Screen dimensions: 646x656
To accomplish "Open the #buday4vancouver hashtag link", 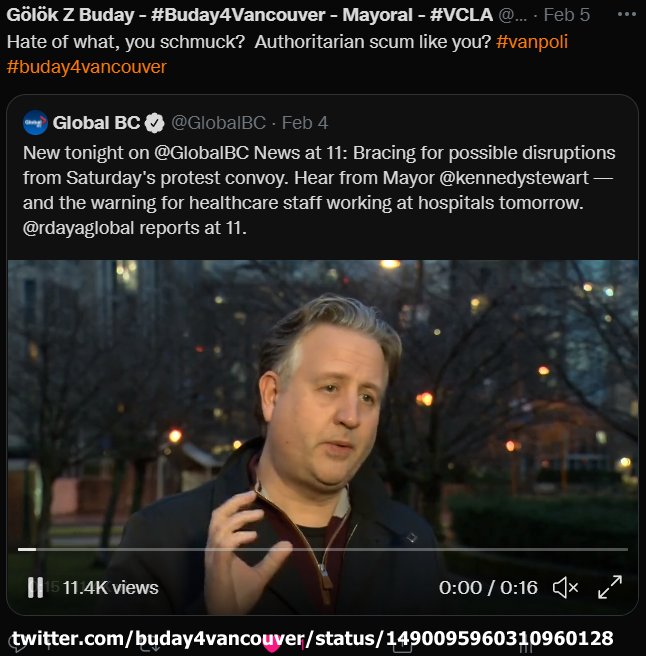I will [x=87, y=67].
